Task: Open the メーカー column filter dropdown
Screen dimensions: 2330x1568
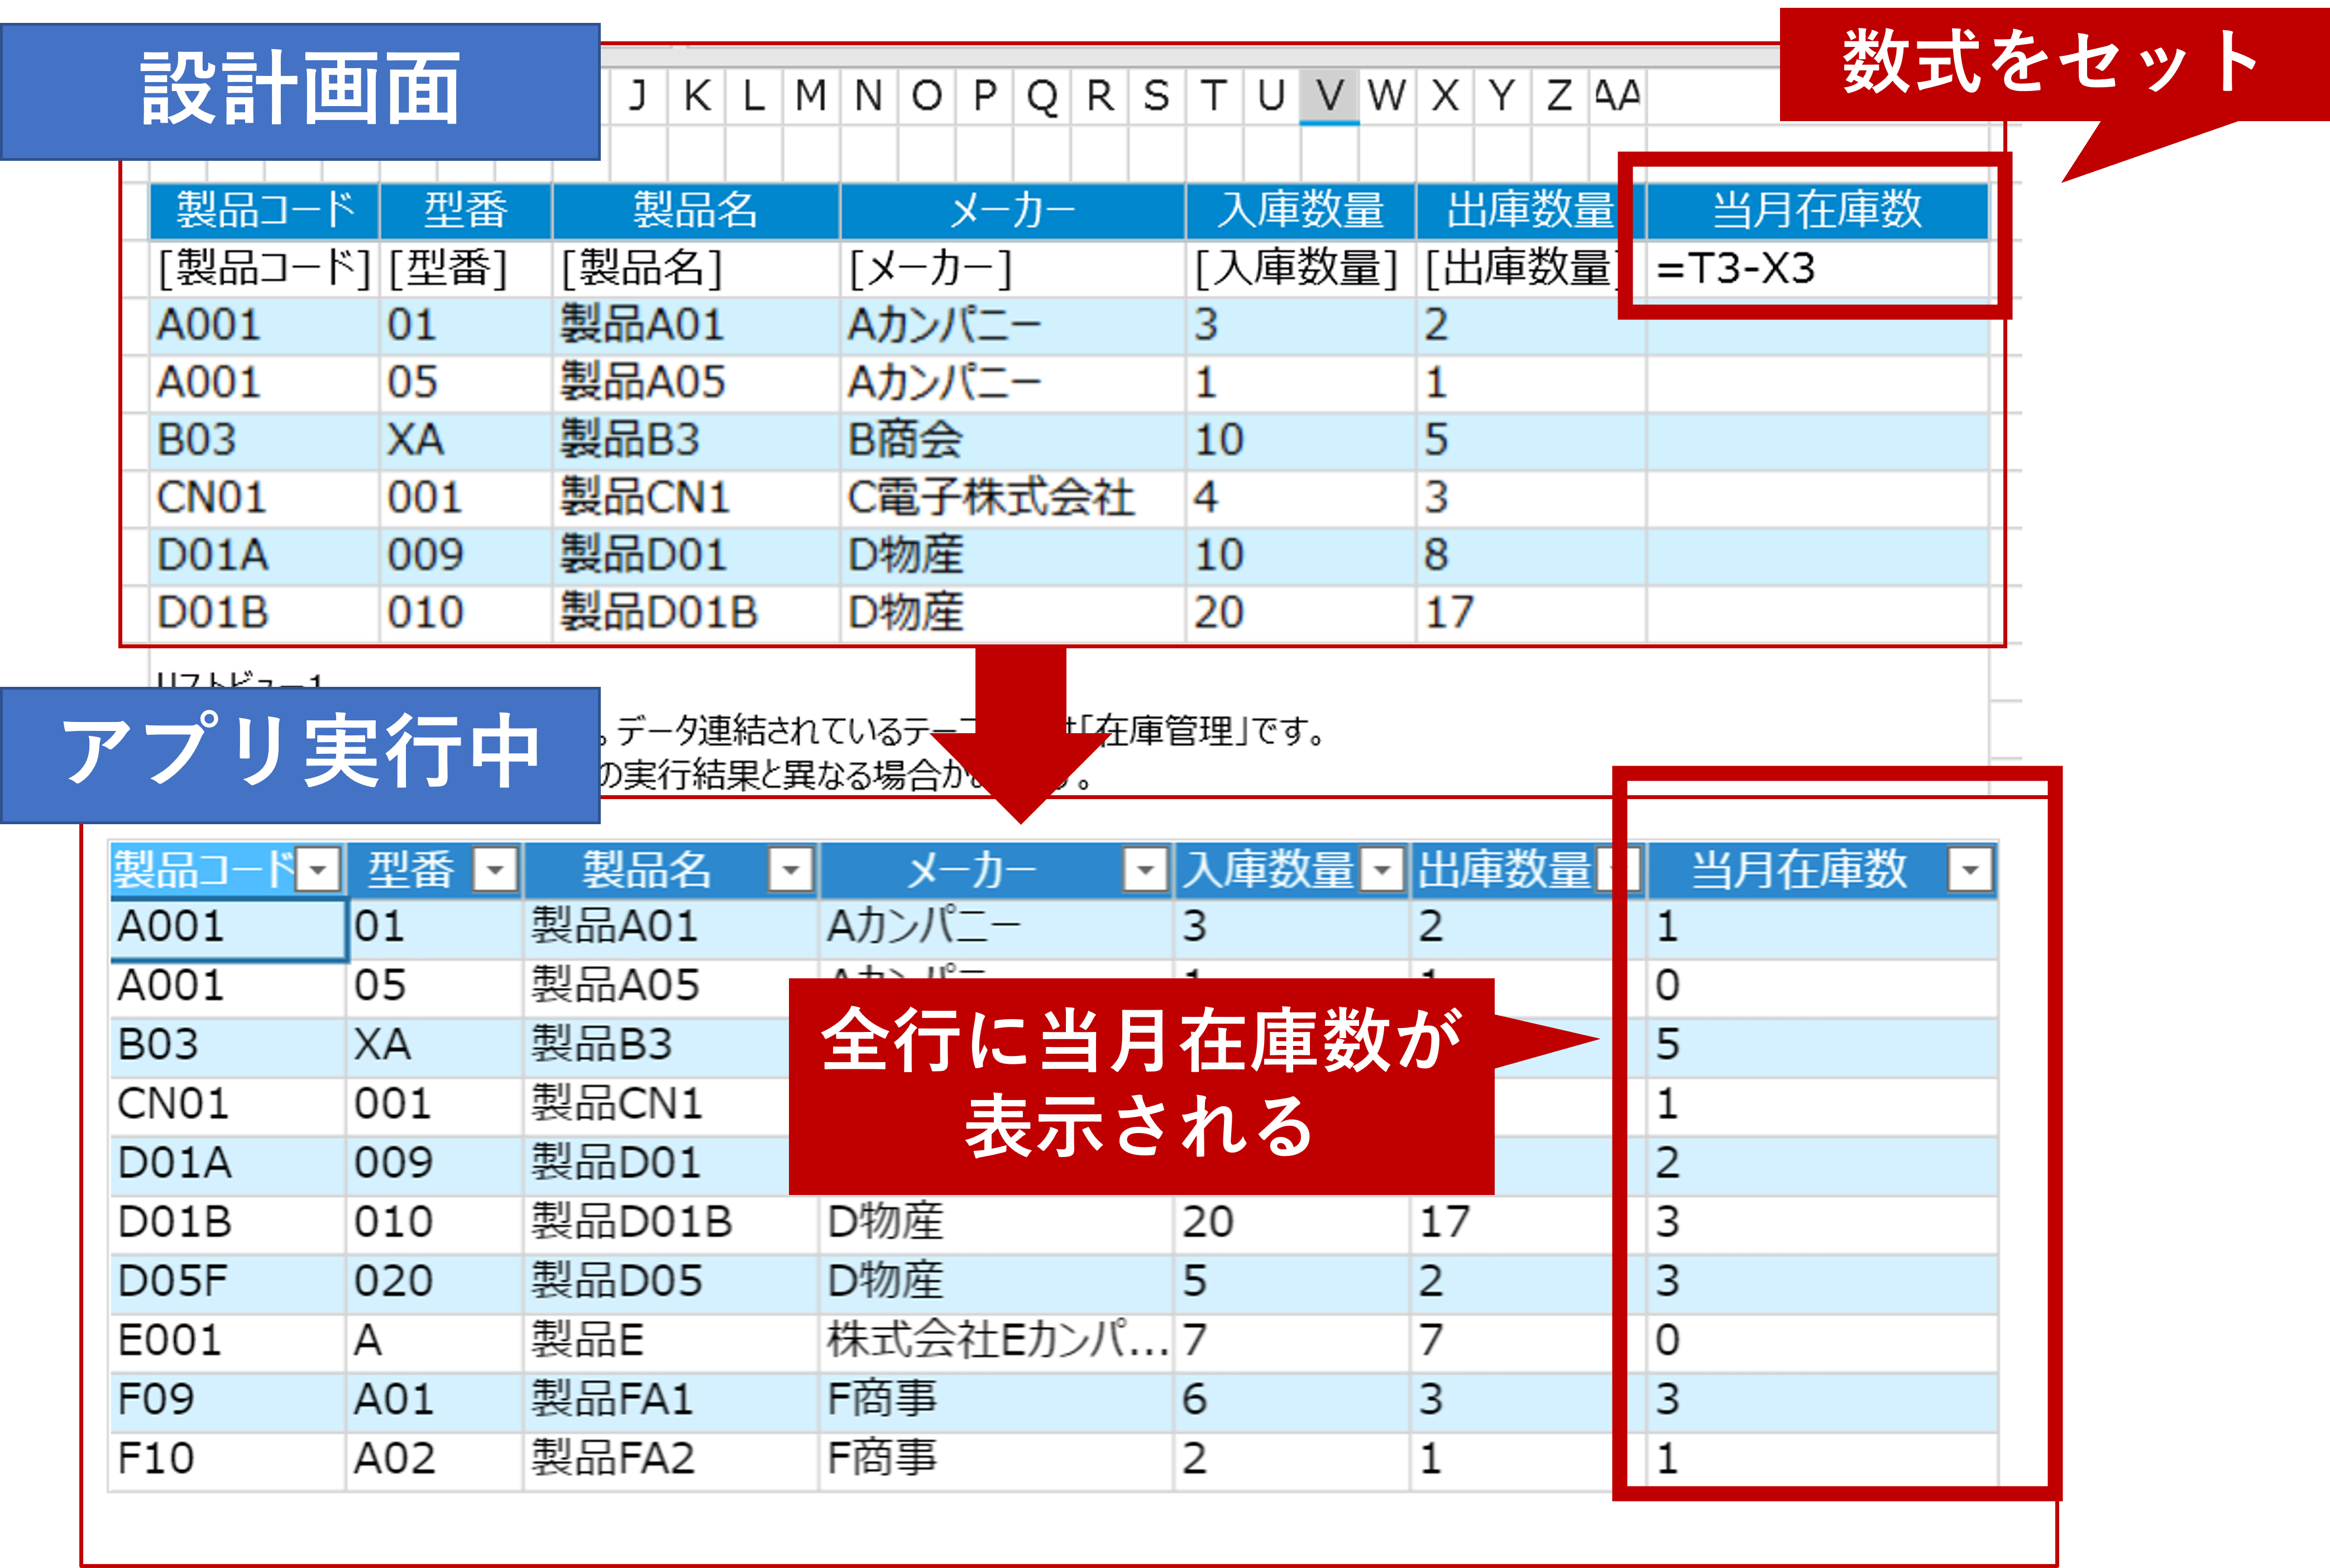Action: [1145, 869]
